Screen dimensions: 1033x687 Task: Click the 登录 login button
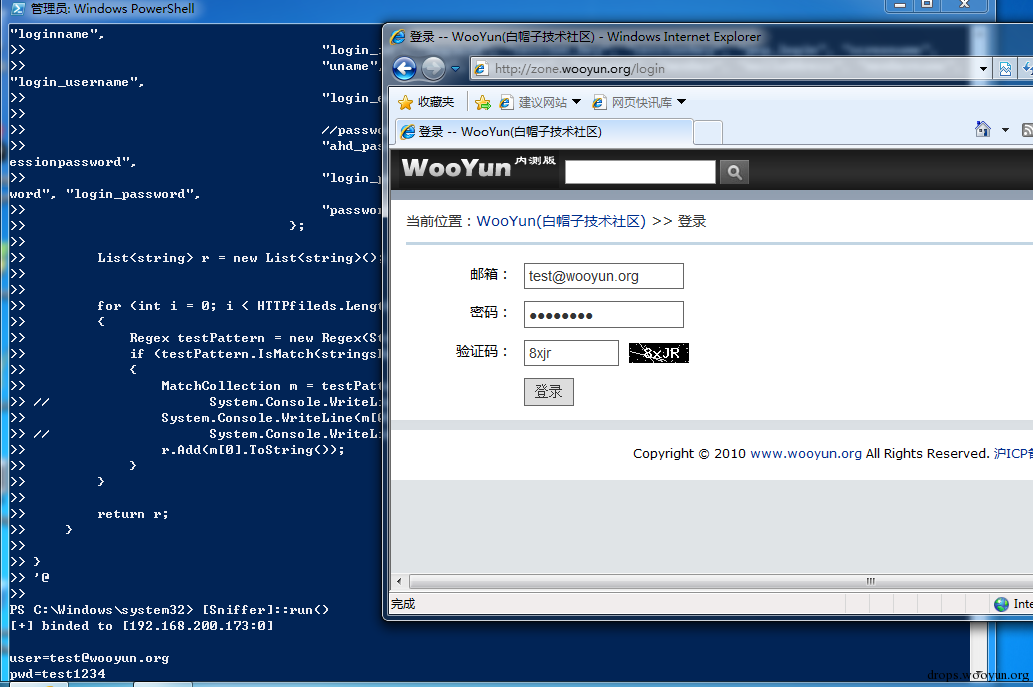coord(549,392)
